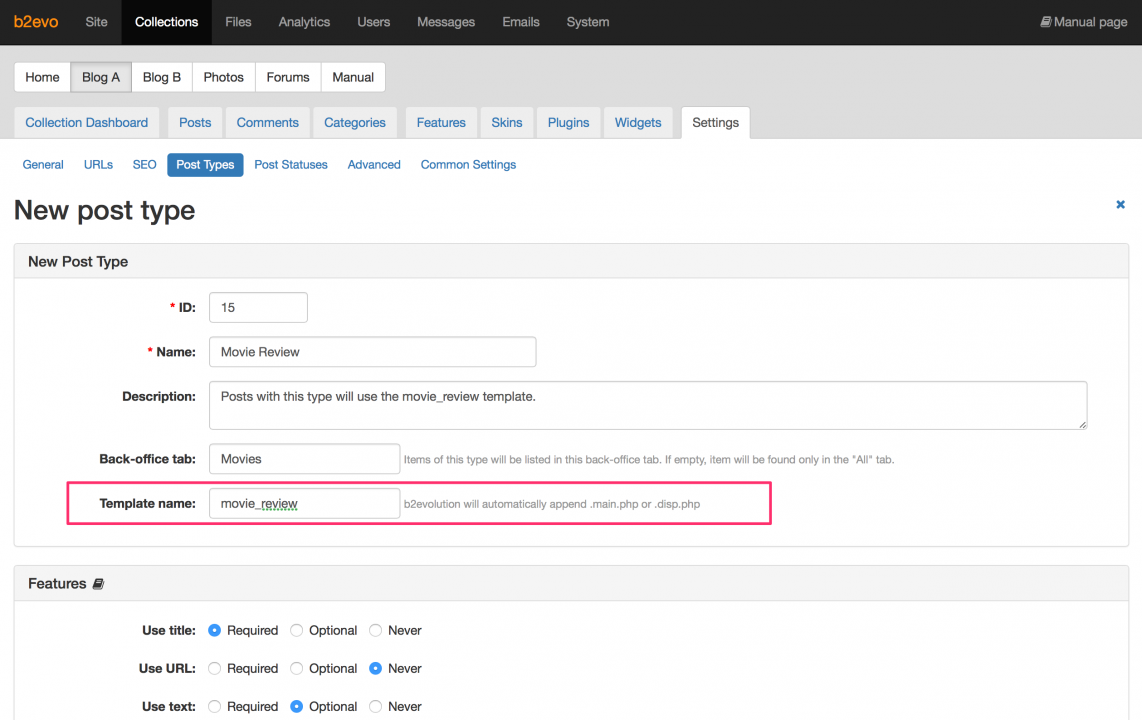Click the Name input field
This screenshot has width=1142, height=720.
tap(373, 352)
